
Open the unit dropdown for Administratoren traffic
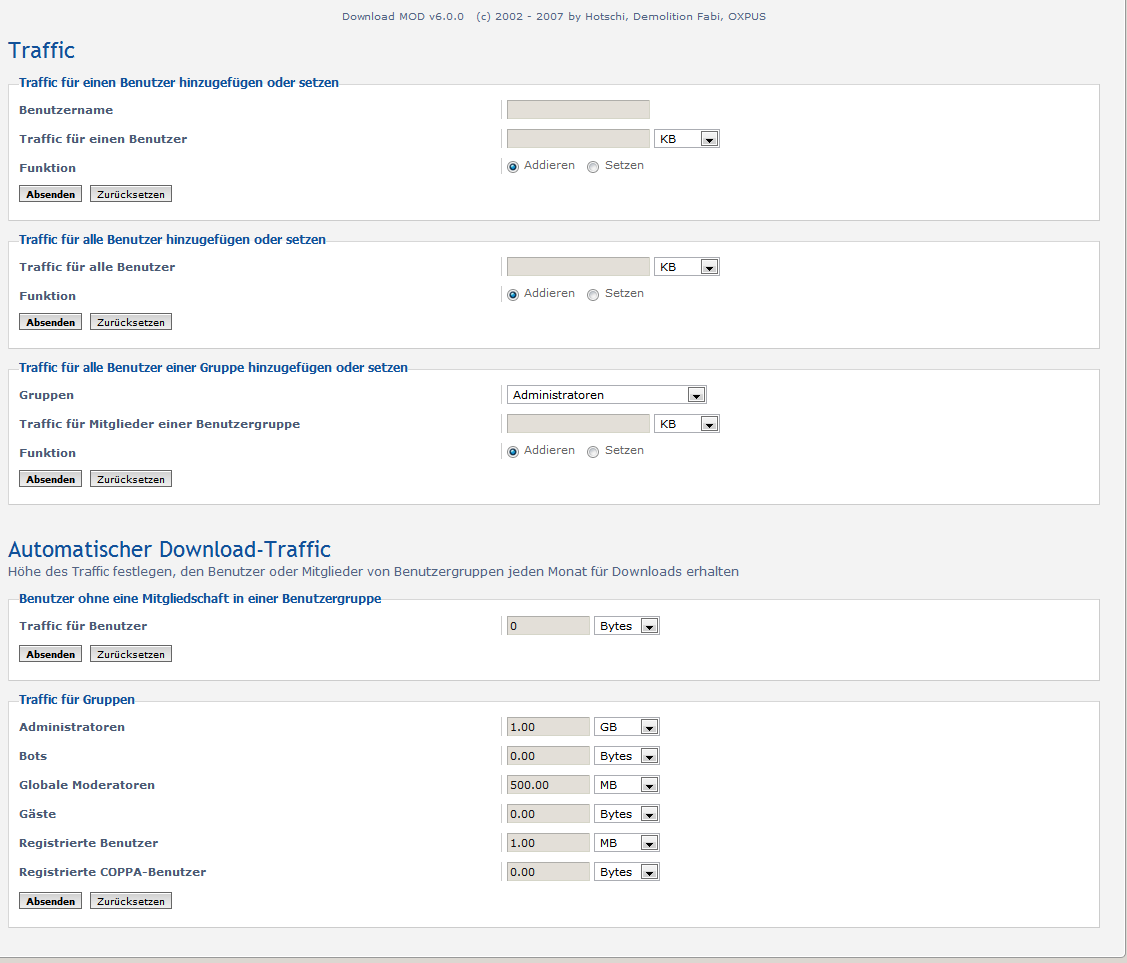click(626, 727)
